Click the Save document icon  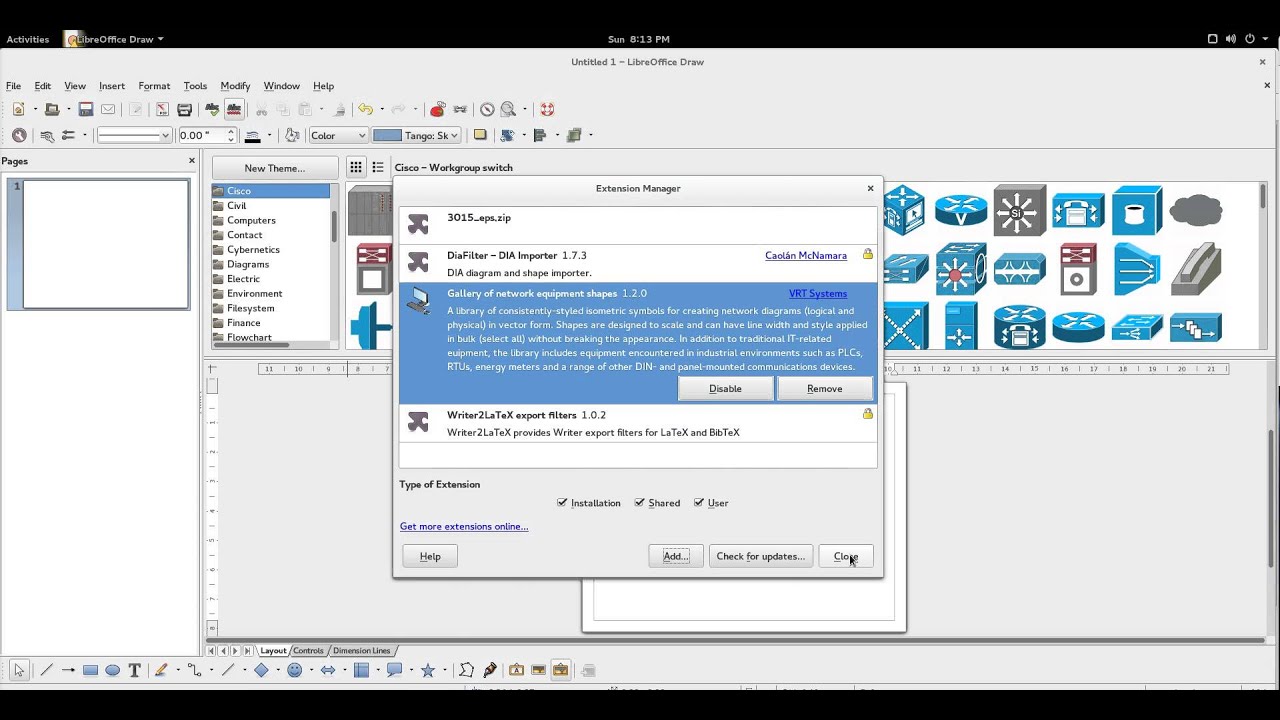pyautogui.click(x=86, y=109)
